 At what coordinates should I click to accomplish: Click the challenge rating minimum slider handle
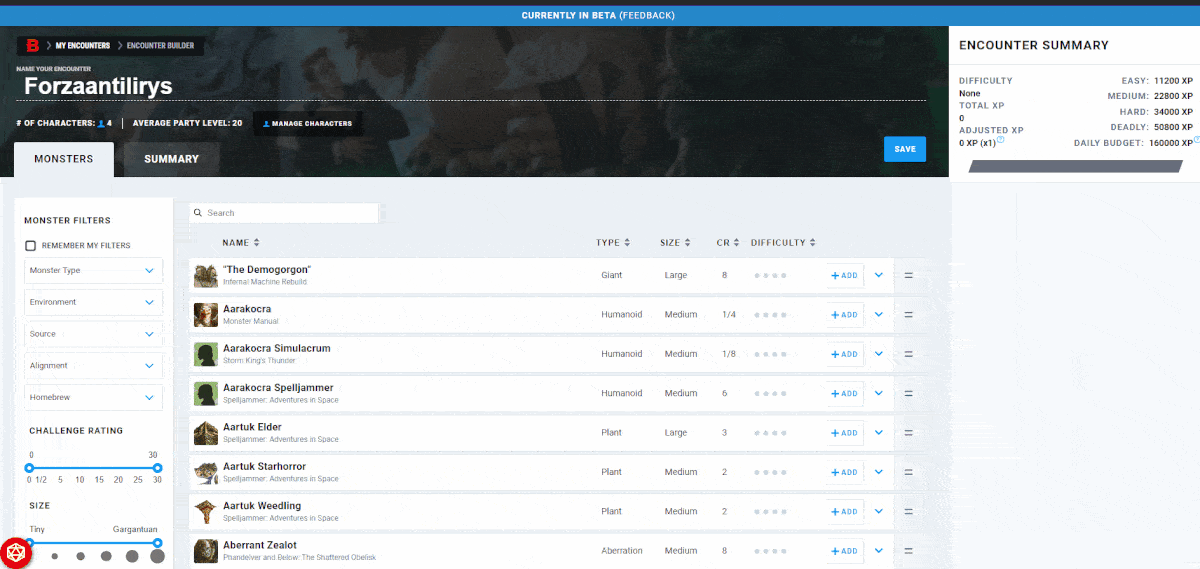click(x=29, y=468)
